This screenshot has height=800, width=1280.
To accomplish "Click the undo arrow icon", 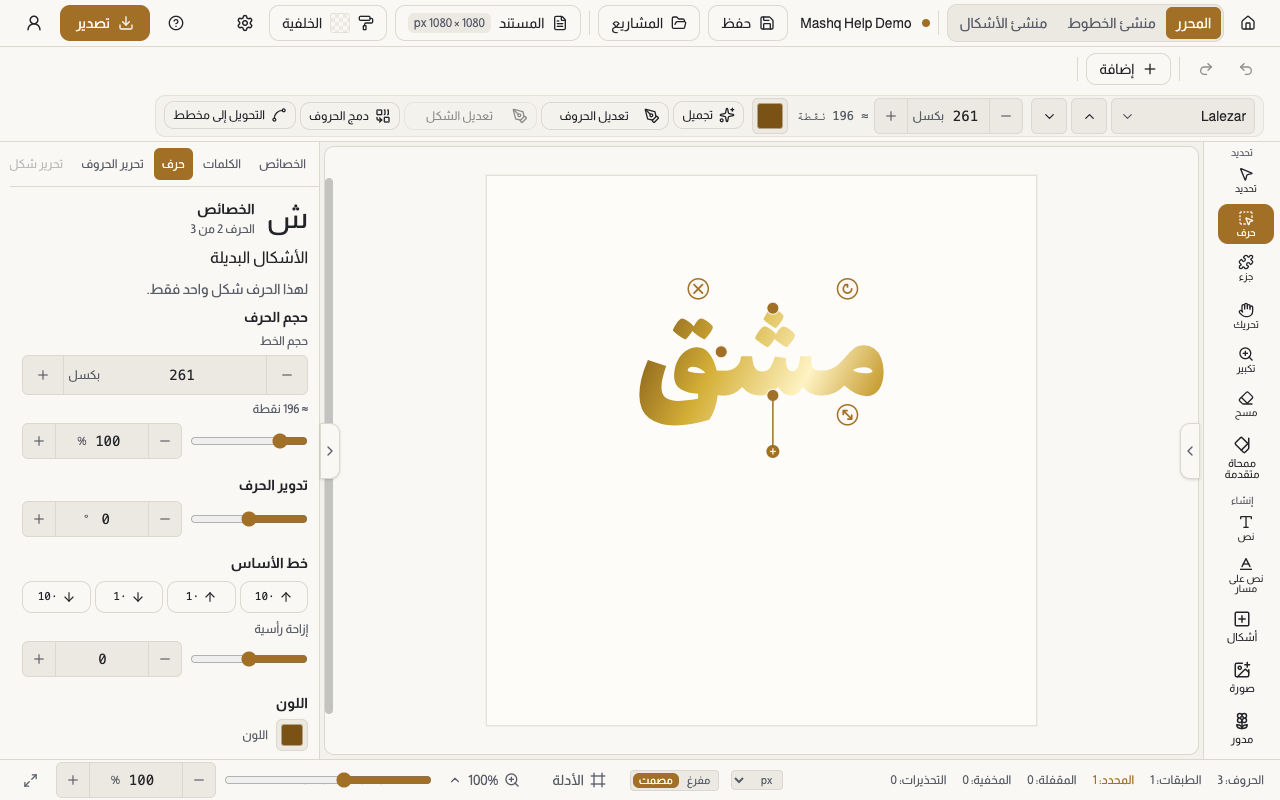I will click(1246, 69).
